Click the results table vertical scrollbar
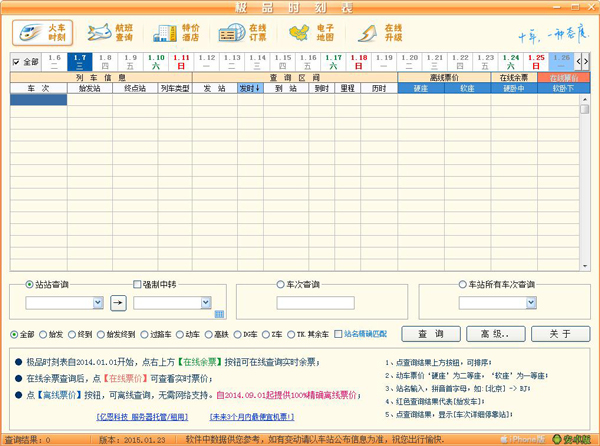This screenshot has width=600, height=446. tap(585, 180)
